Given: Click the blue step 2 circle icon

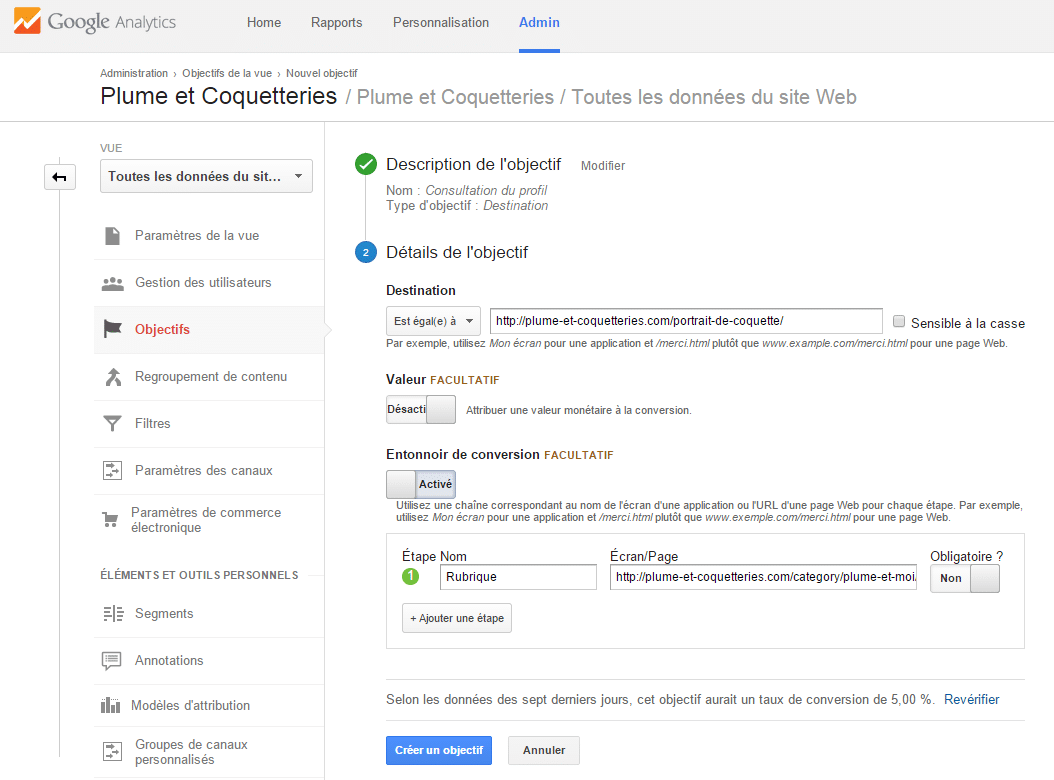Looking at the screenshot, I should pos(366,252).
